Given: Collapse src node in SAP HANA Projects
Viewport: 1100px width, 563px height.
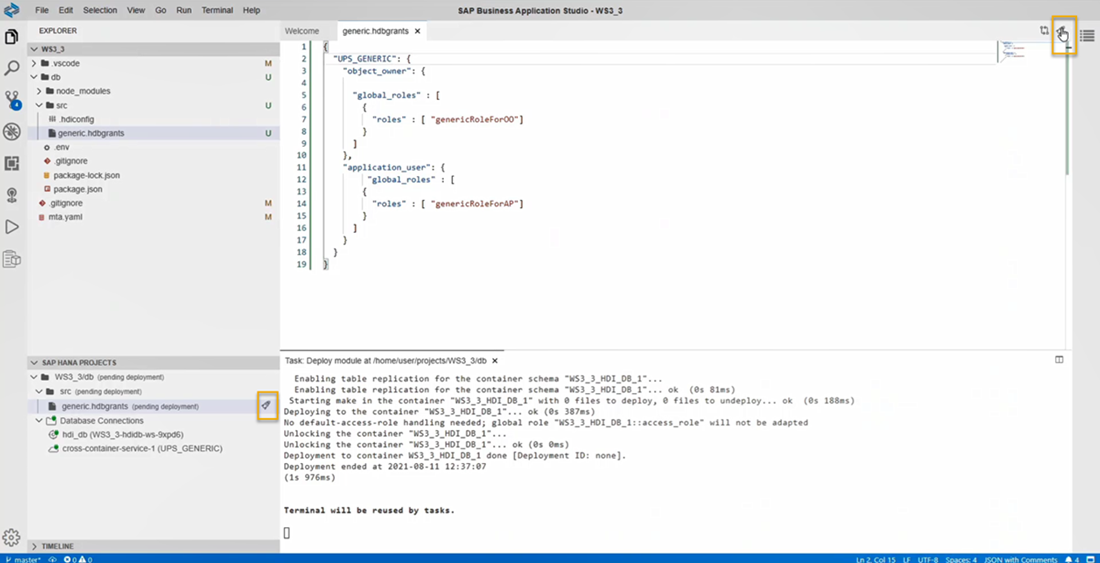Looking at the screenshot, I should 40,391.
